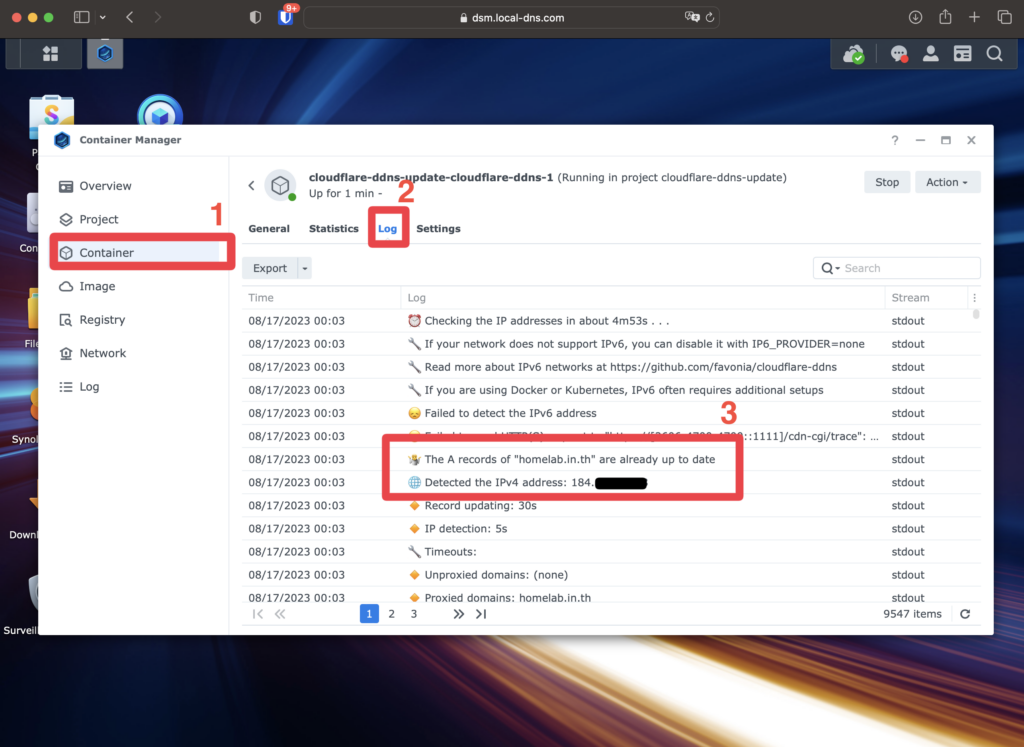This screenshot has height=747, width=1024.
Task: Click the DSM search magnifier icon
Action: [994, 54]
